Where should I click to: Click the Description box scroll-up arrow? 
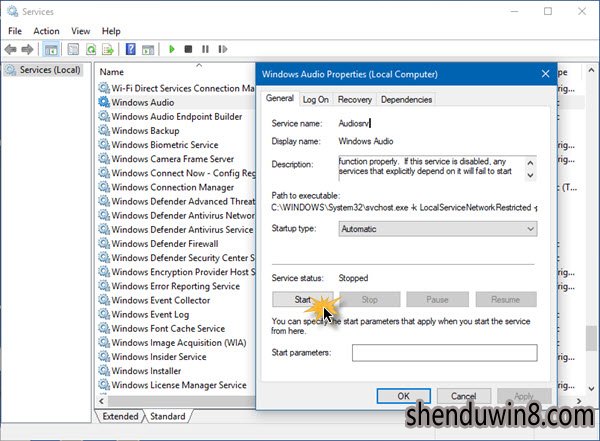(530, 163)
